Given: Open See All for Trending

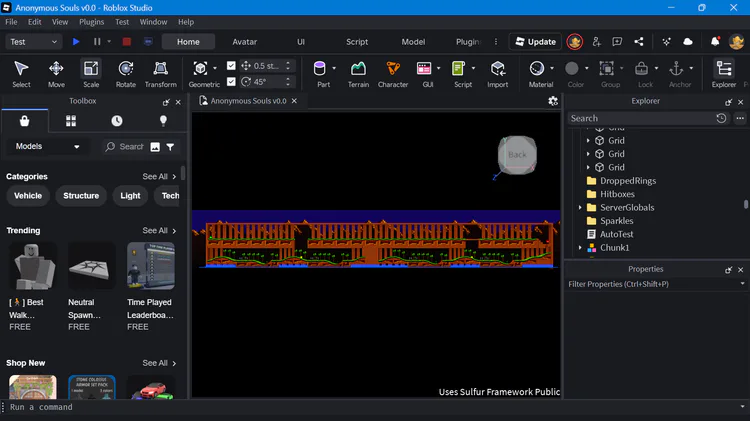Looking at the screenshot, I should tap(159, 231).
